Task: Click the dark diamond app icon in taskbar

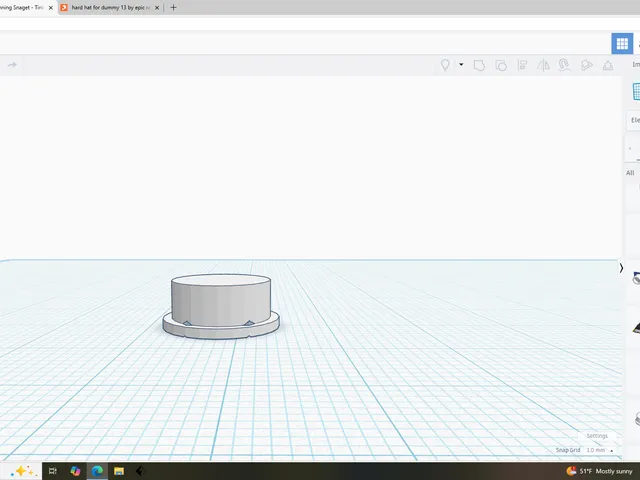Action: tap(140, 471)
